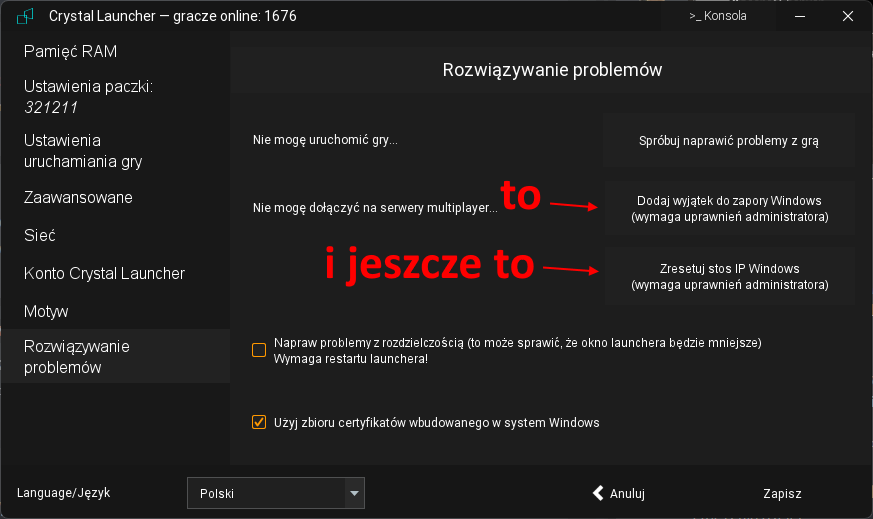Uncheck Użyj zbioru certyfikatów Windows checkbox

(259, 422)
